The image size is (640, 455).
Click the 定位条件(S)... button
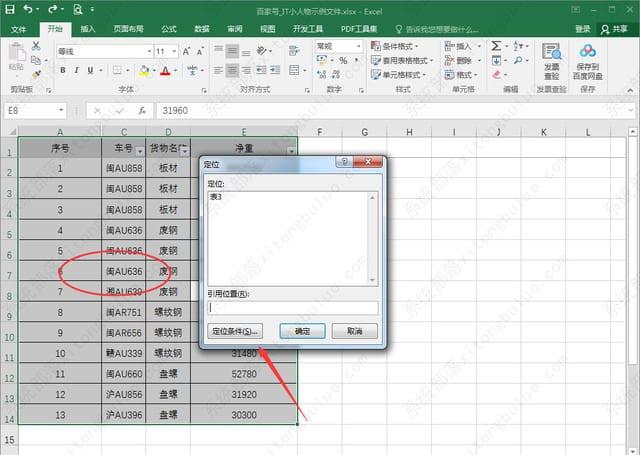(235, 331)
